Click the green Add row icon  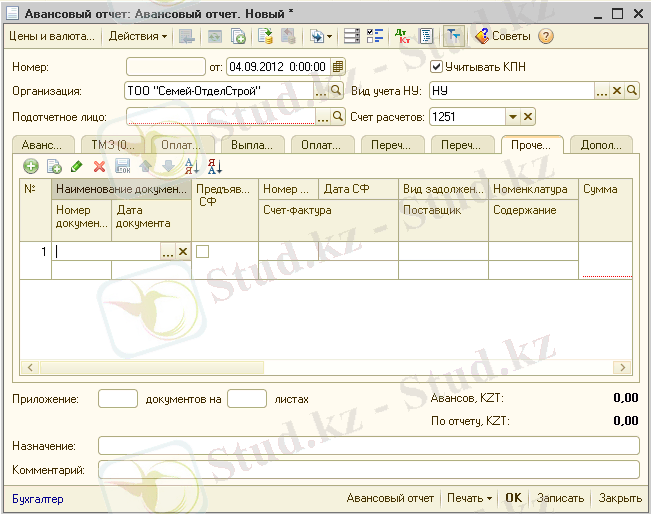click(31, 166)
